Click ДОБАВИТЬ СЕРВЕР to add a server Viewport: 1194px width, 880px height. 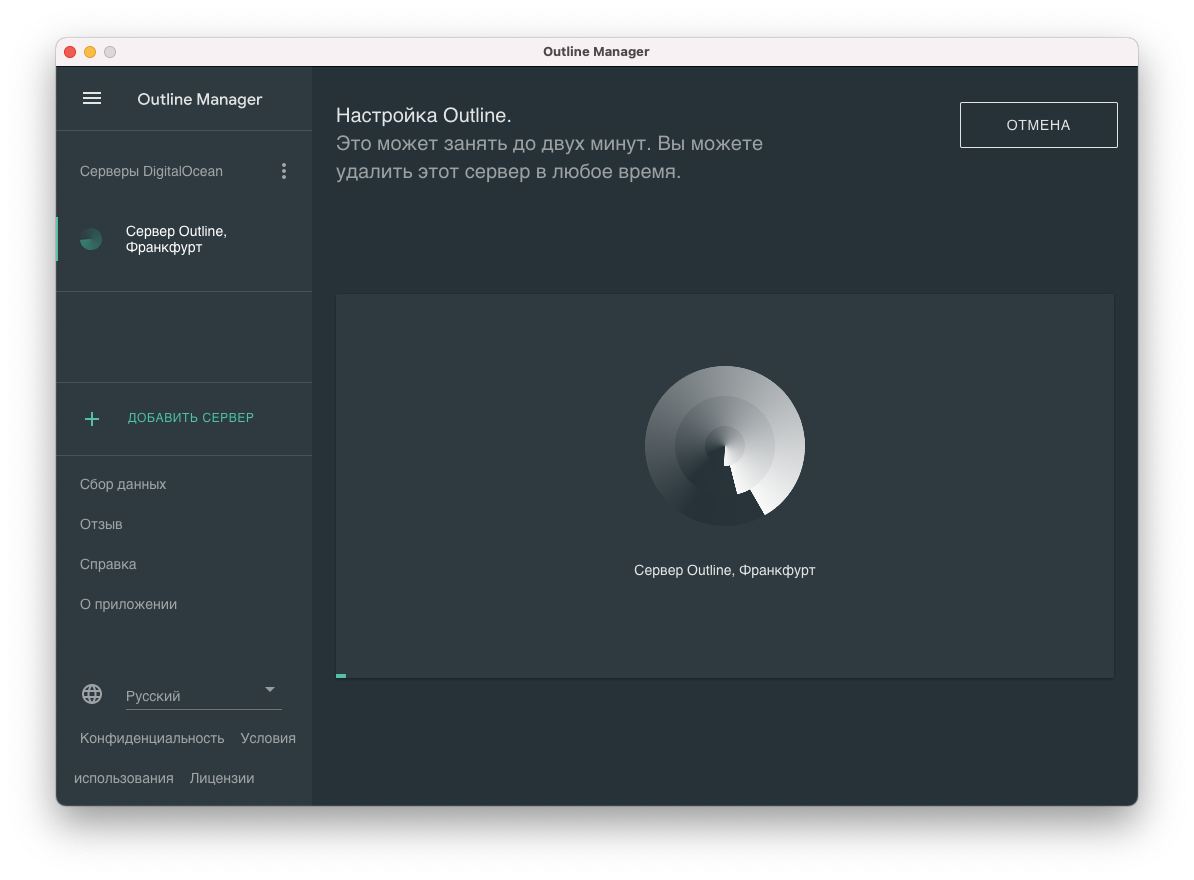(x=190, y=418)
